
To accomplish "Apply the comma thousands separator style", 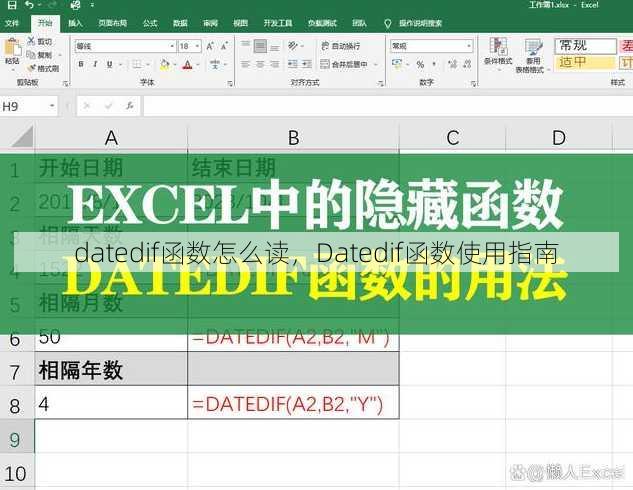I will (435, 64).
